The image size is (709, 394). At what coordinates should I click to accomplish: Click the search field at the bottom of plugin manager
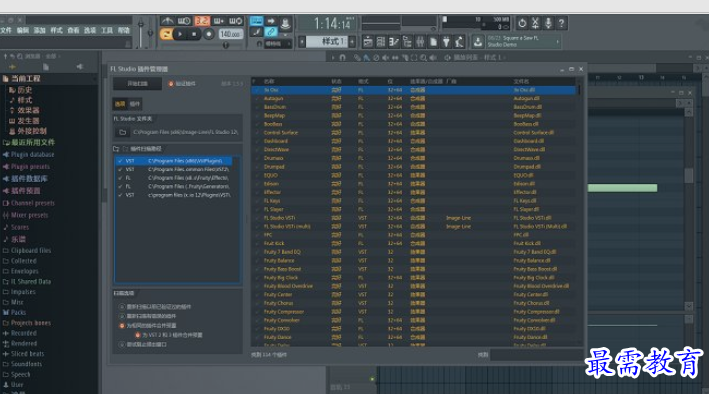pos(536,355)
